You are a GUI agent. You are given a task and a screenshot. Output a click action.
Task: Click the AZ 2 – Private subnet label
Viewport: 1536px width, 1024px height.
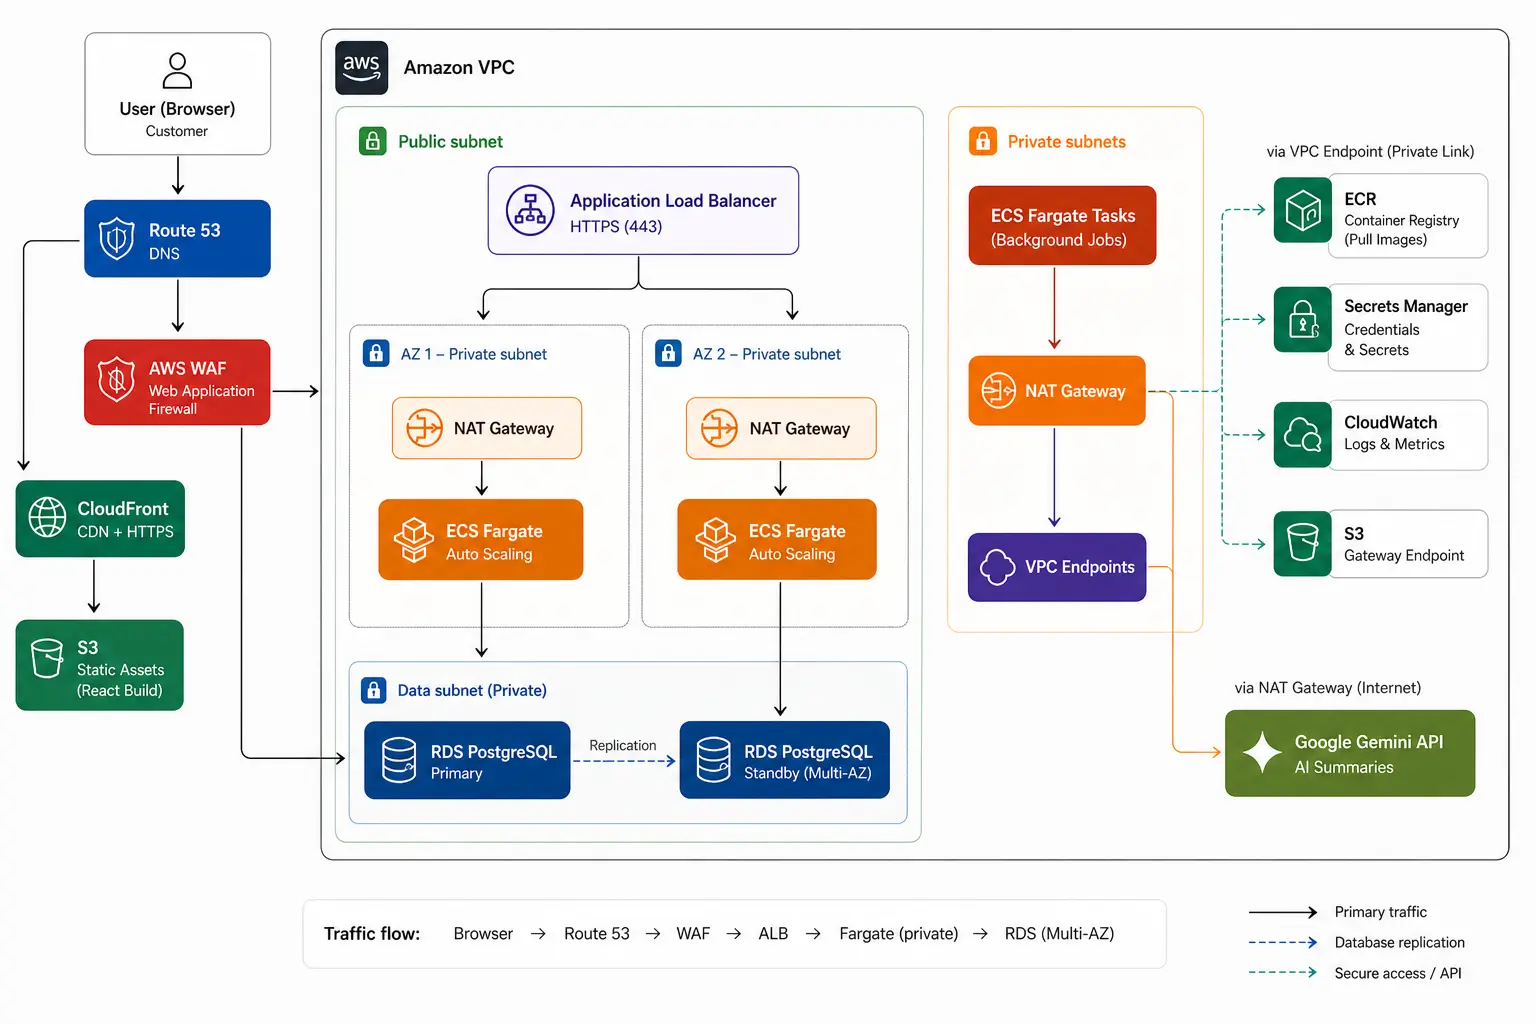pos(767,354)
